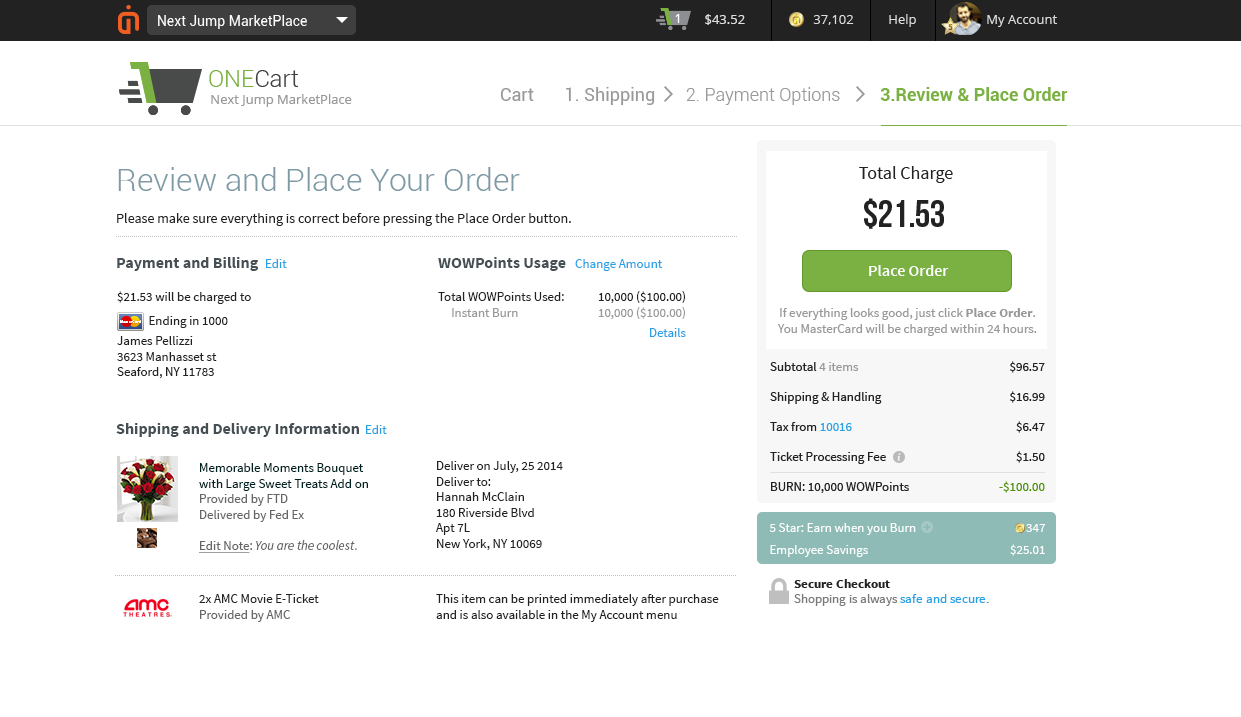Click the Ticket Processing Fee amount $1.50

click(x=1030, y=457)
